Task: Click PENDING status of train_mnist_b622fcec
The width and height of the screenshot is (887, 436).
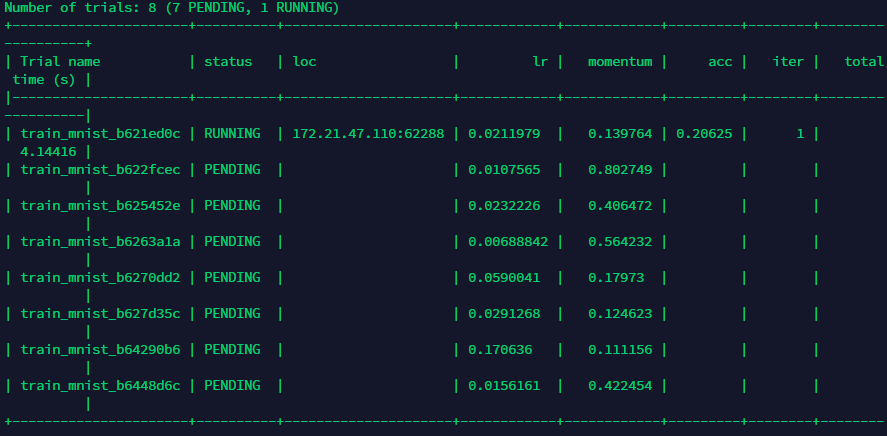Action: 232,170
